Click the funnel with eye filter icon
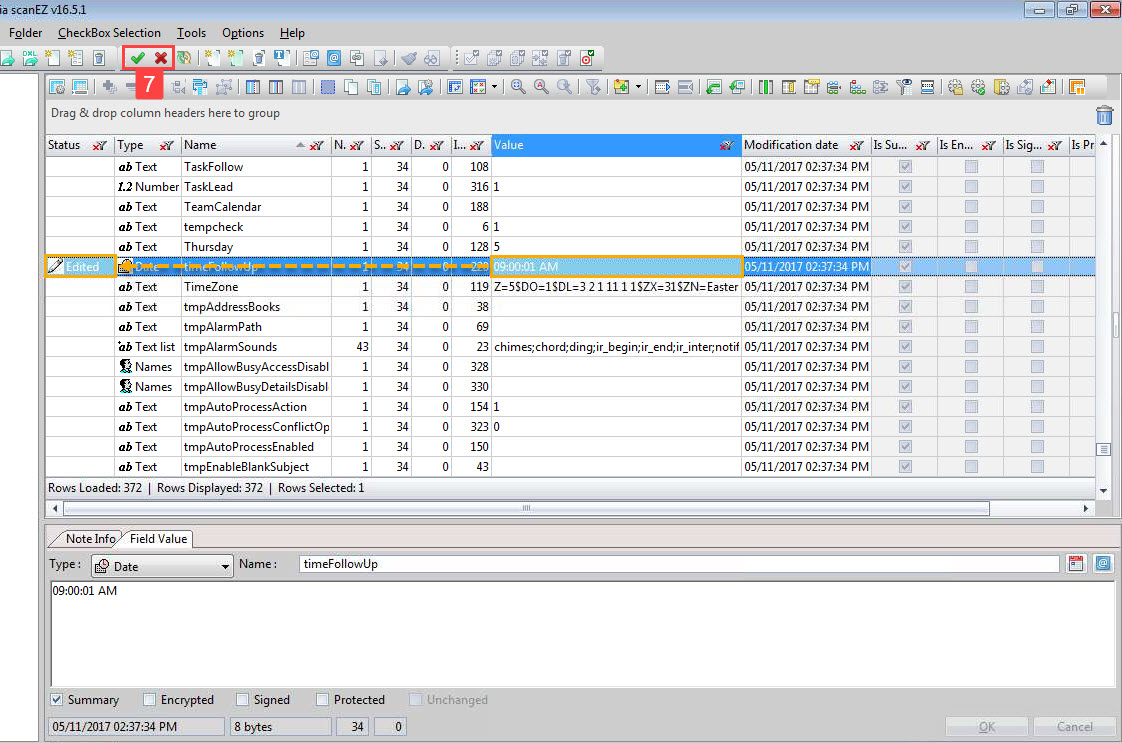 904,87
